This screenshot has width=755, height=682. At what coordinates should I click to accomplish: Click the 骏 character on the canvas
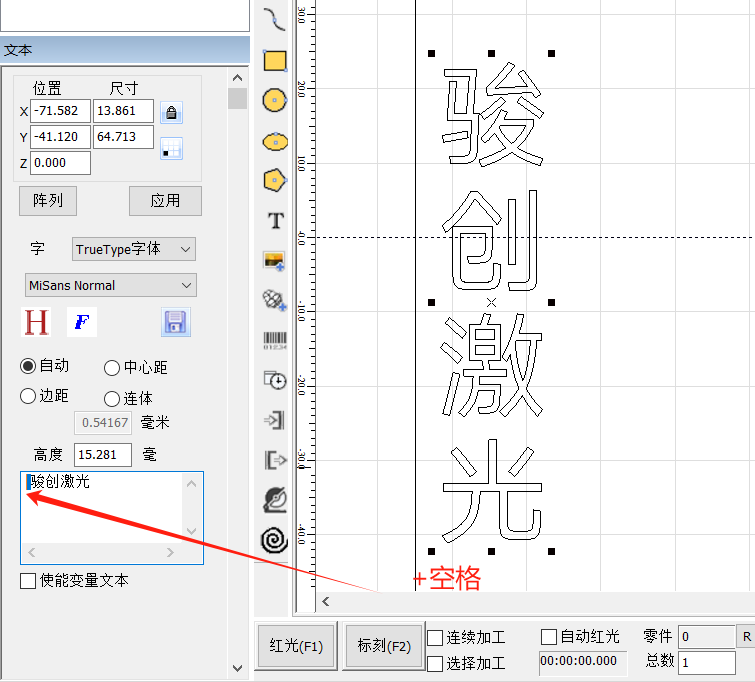tap(492, 115)
